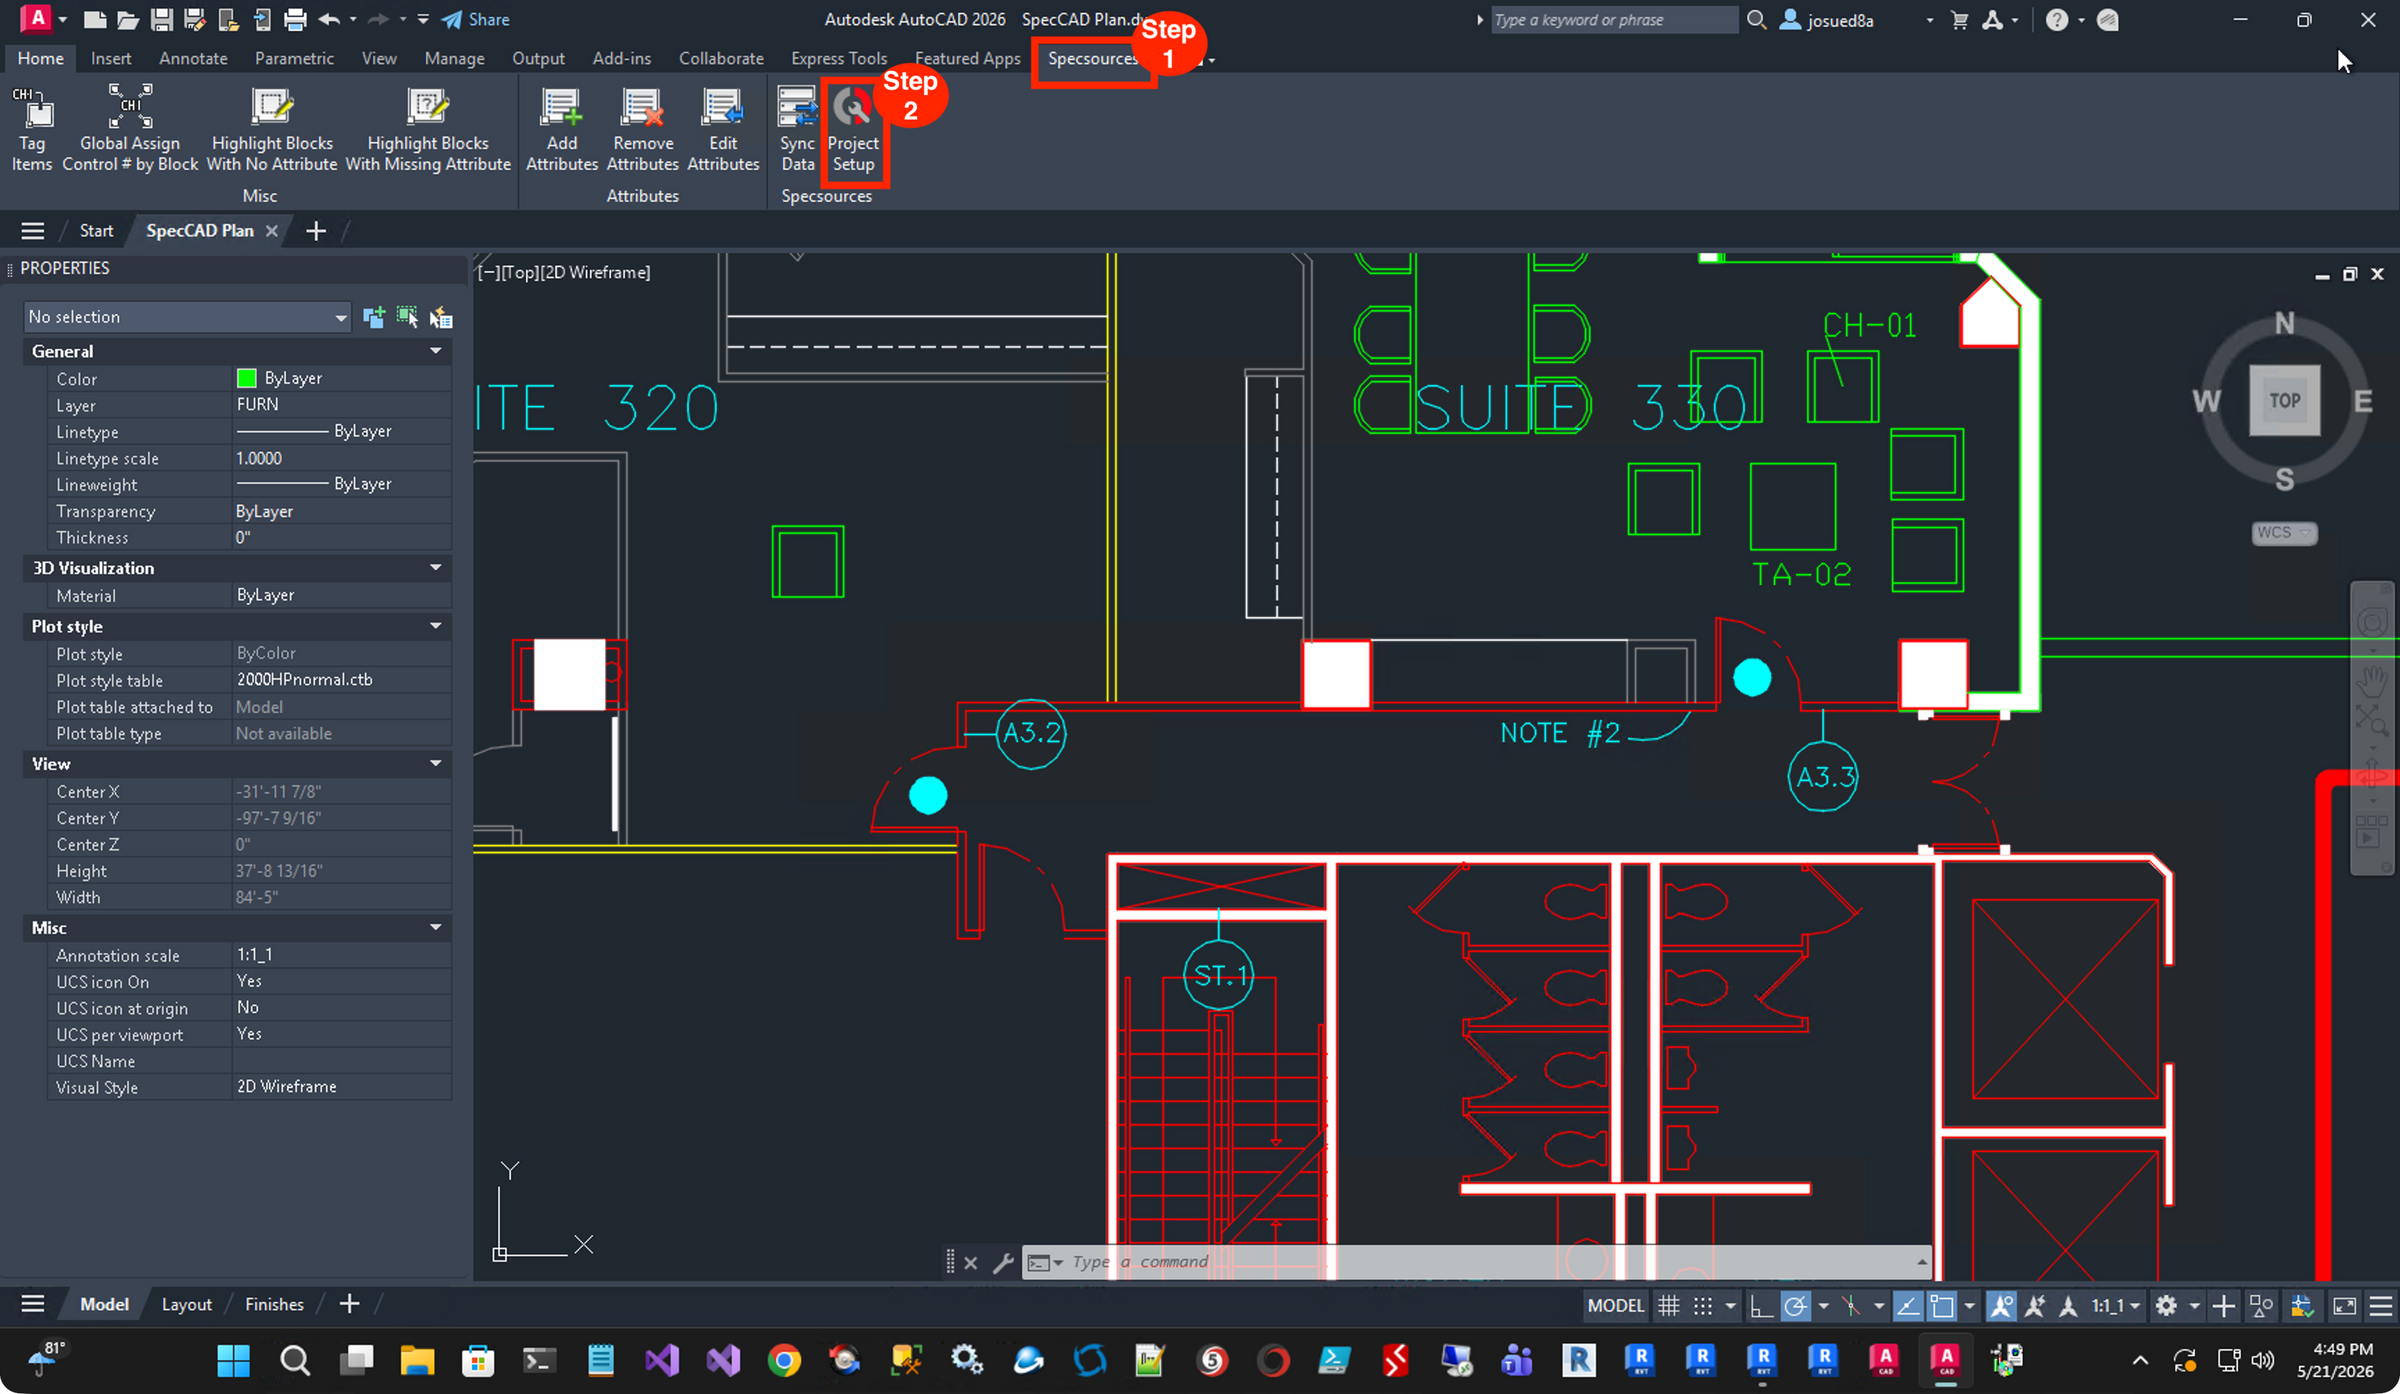Toggle snap mode in status bar

(x=1702, y=1305)
